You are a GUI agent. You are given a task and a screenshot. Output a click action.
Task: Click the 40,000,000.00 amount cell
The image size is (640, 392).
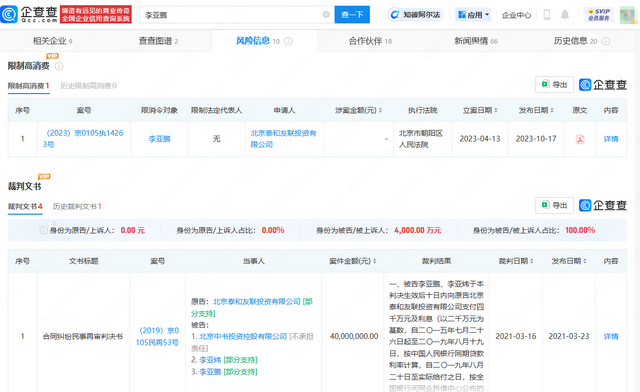pyautogui.click(x=354, y=336)
